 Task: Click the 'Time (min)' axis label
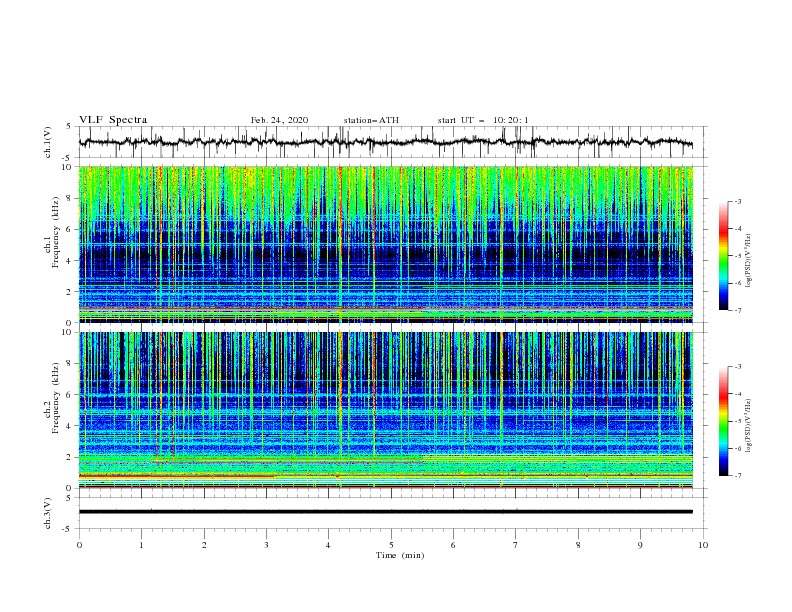coord(400,555)
